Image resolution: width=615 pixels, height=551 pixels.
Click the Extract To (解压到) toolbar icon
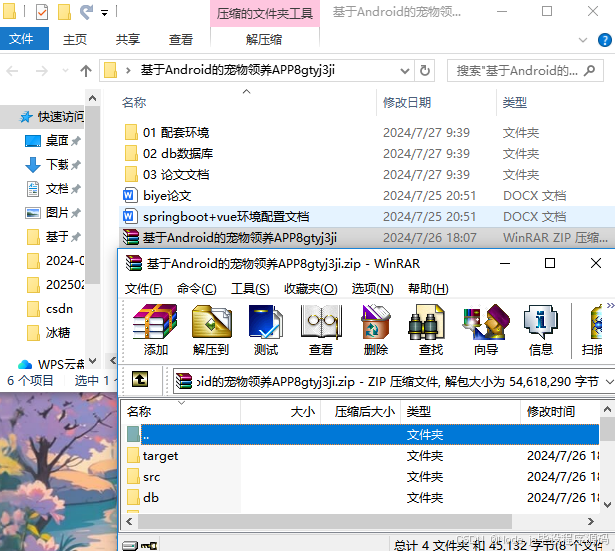click(x=211, y=330)
